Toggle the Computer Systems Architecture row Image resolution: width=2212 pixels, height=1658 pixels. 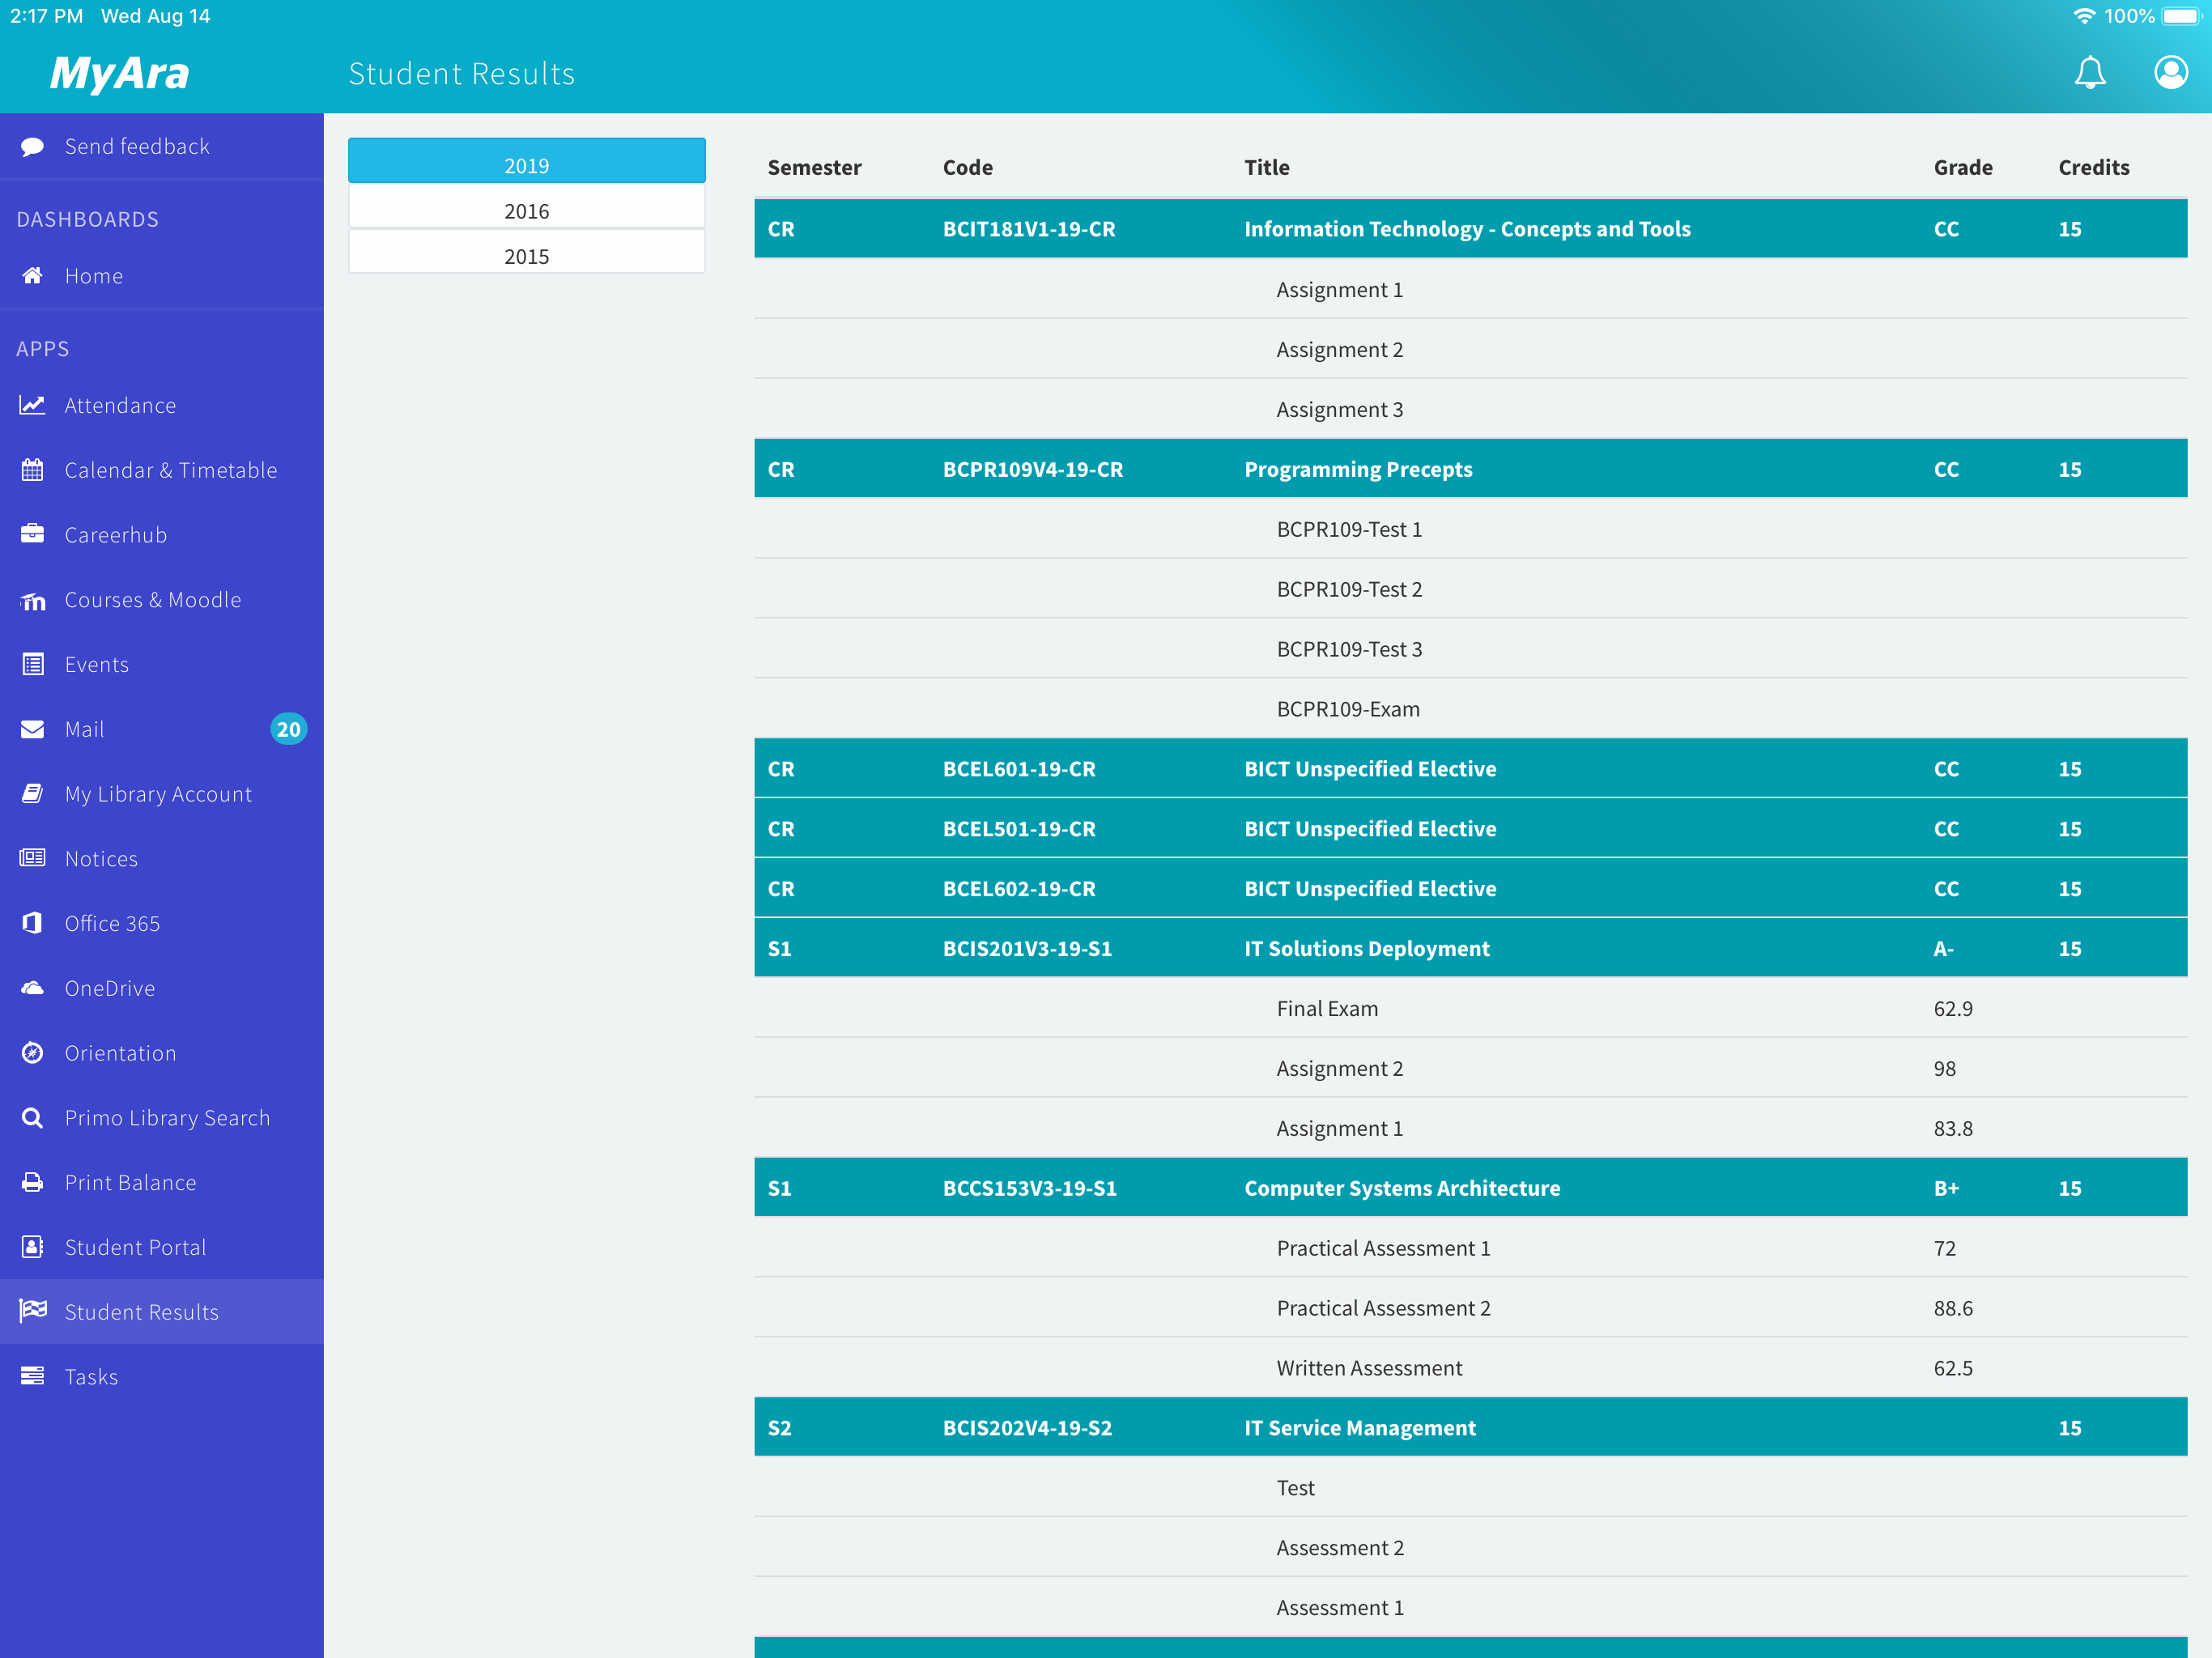(x=1470, y=1188)
